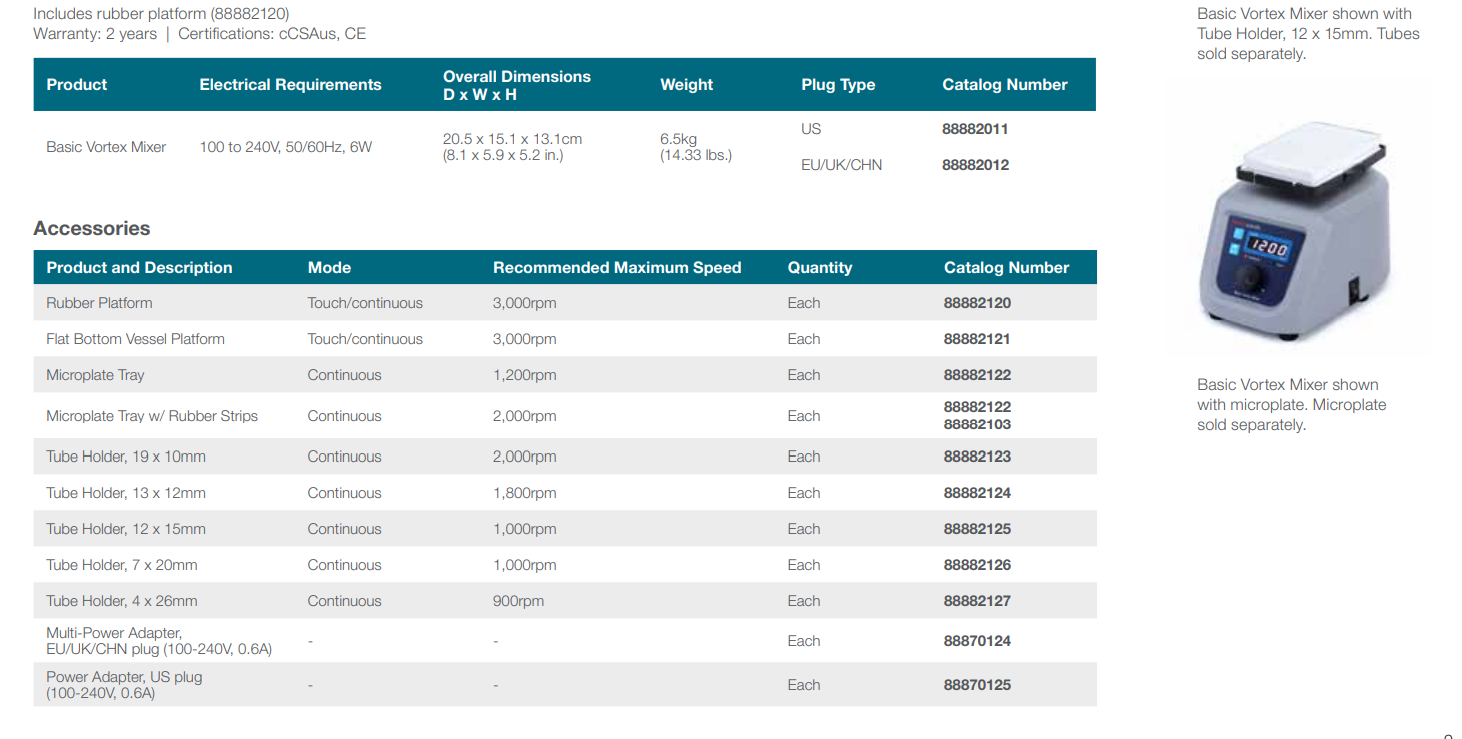1462x739 pixels.
Task: Click catalog number 88882124
Action: (977, 493)
